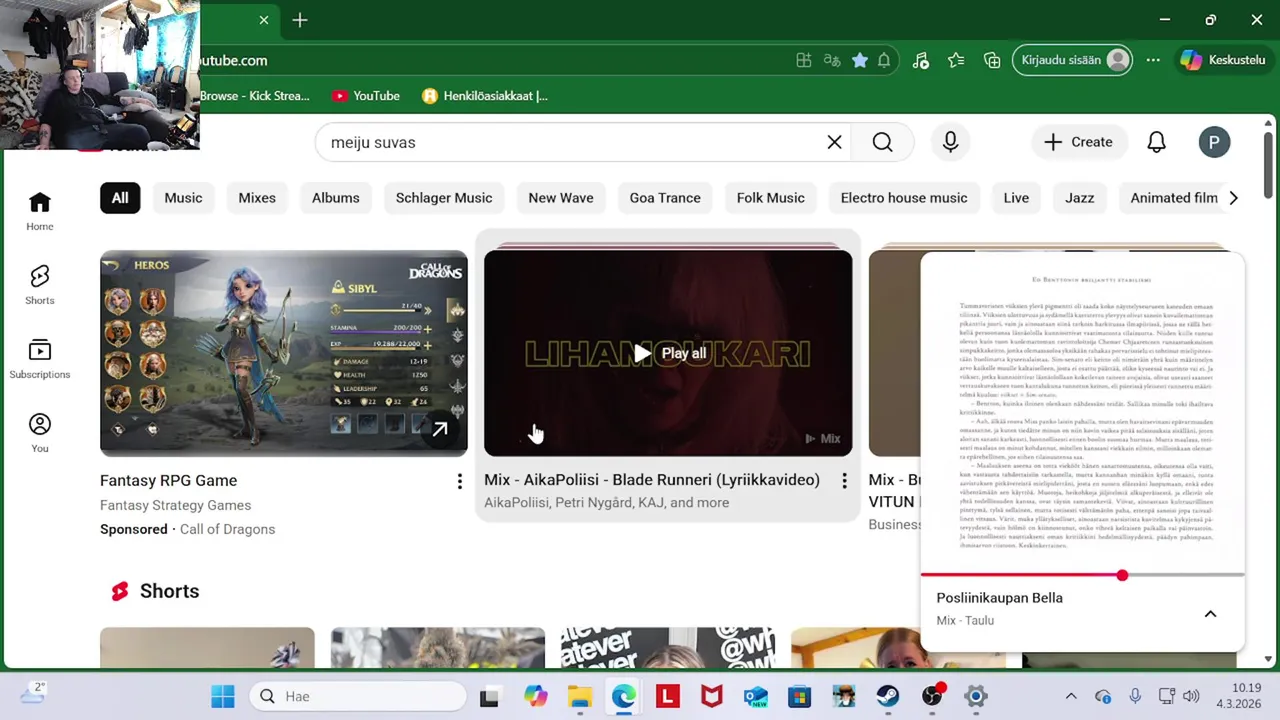Open Microsoft Store from taskbar
This screenshot has height=720, width=1280.
pos(799,696)
